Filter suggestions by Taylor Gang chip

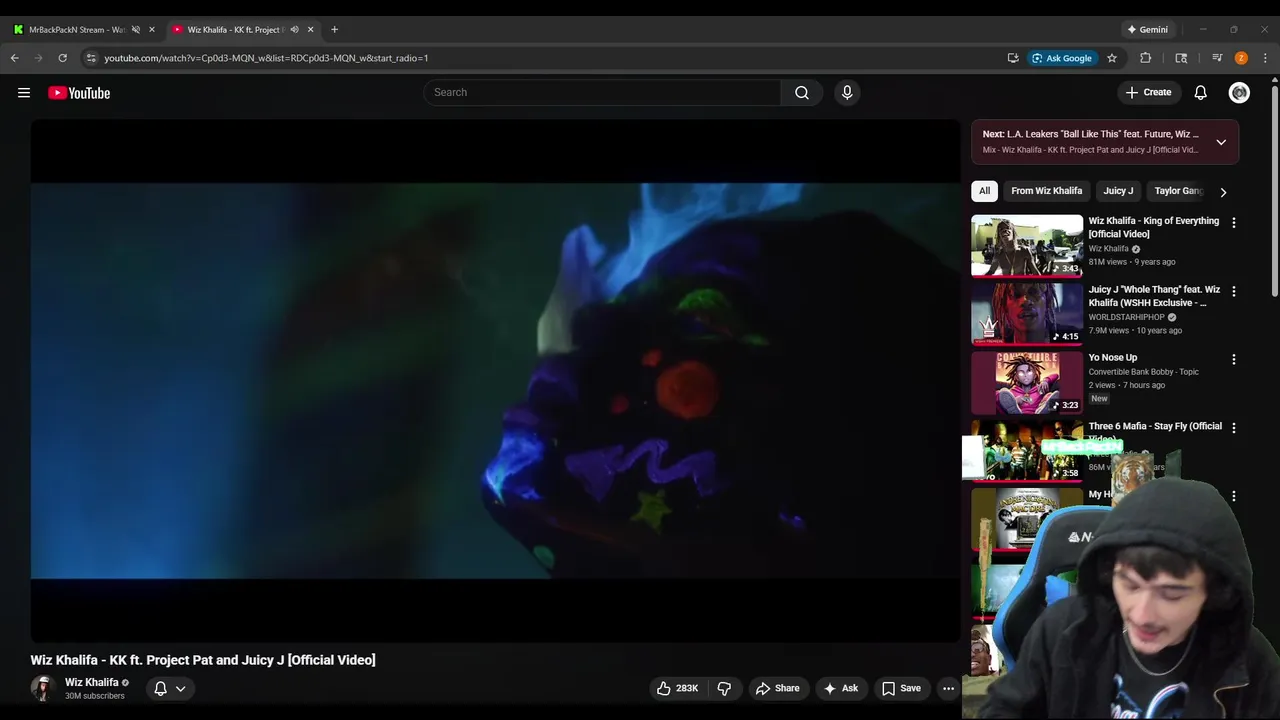[x=1178, y=191]
